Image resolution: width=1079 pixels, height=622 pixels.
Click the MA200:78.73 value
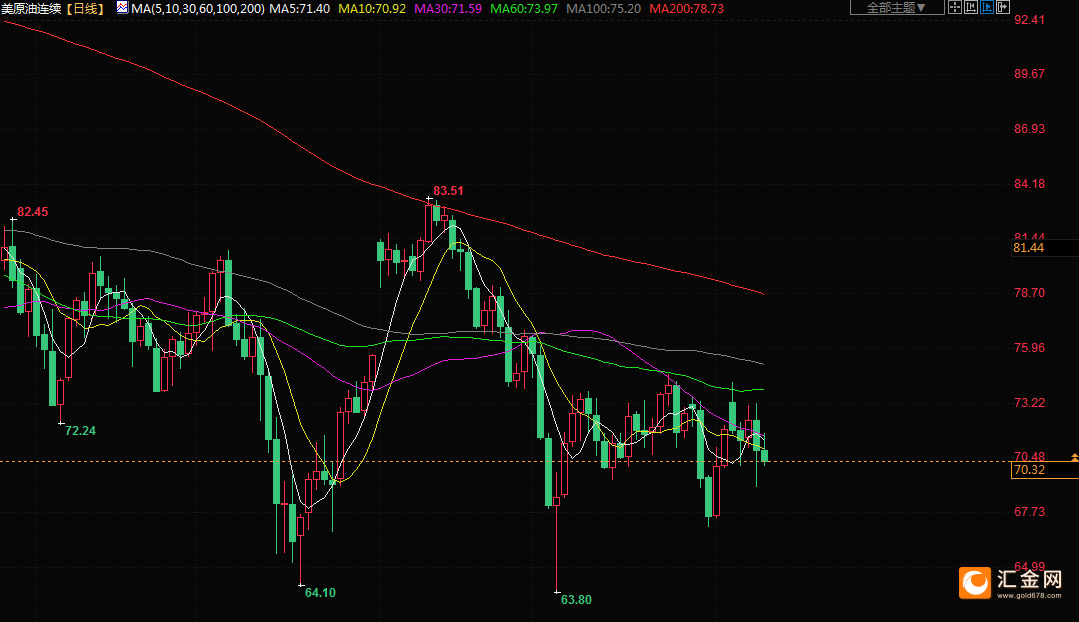pyautogui.click(x=687, y=9)
